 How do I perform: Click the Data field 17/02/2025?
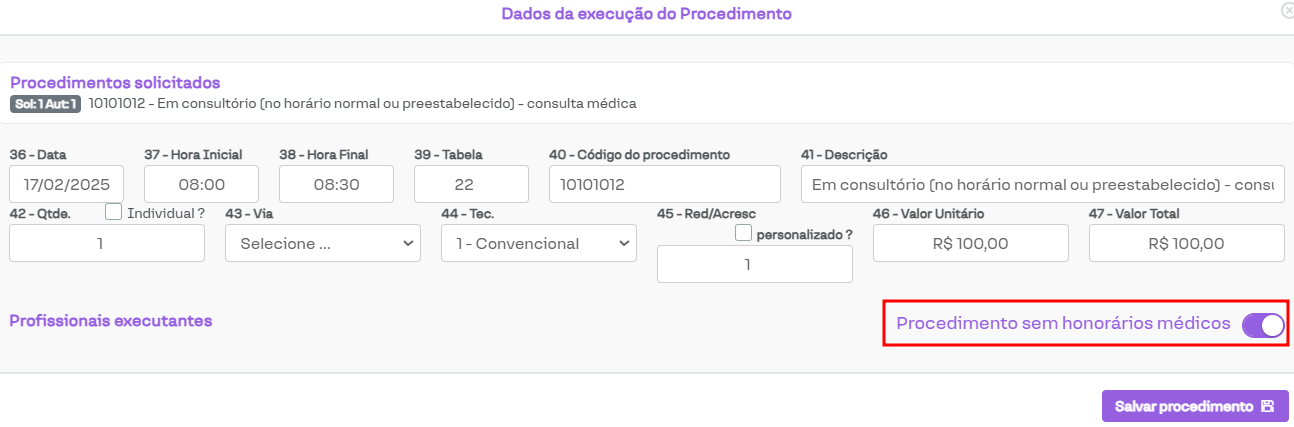pos(67,185)
